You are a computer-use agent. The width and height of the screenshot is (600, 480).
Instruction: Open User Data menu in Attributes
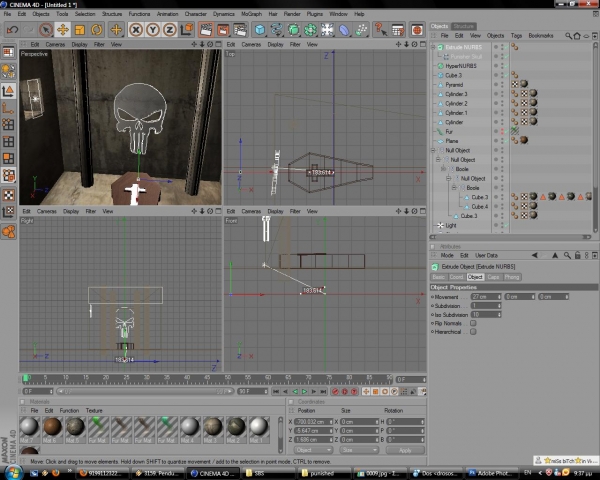click(486, 255)
